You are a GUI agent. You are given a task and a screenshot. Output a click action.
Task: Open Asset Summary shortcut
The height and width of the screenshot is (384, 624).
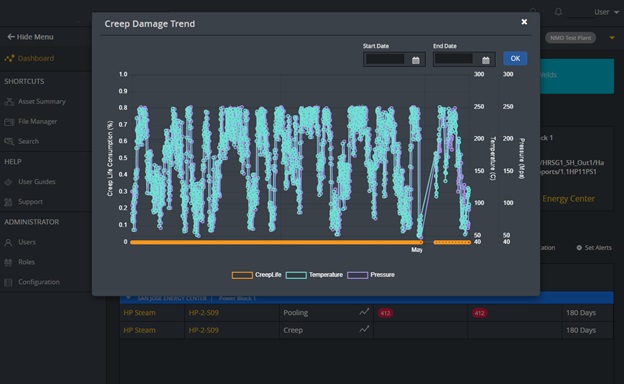point(42,101)
